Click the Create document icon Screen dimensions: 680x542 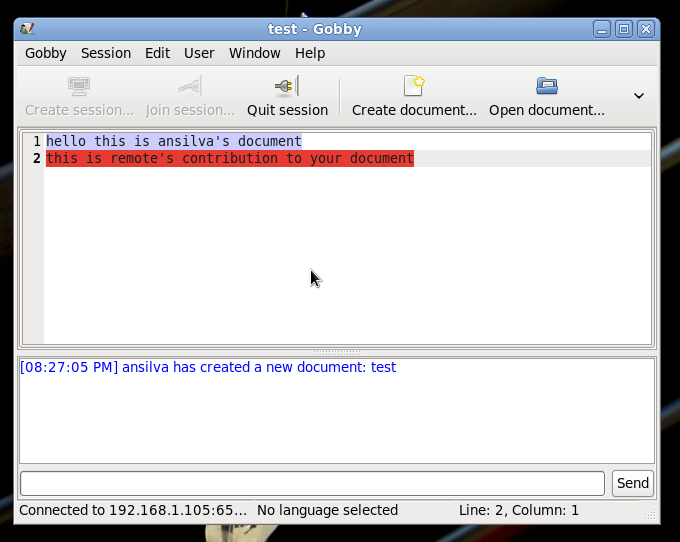click(414, 87)
